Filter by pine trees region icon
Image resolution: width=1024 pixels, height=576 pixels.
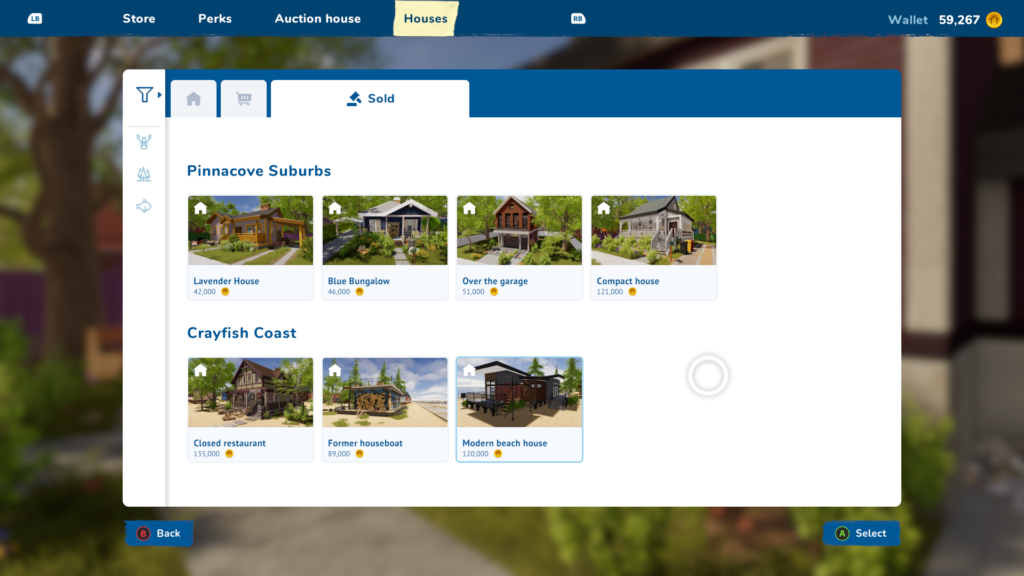[144, 174]
